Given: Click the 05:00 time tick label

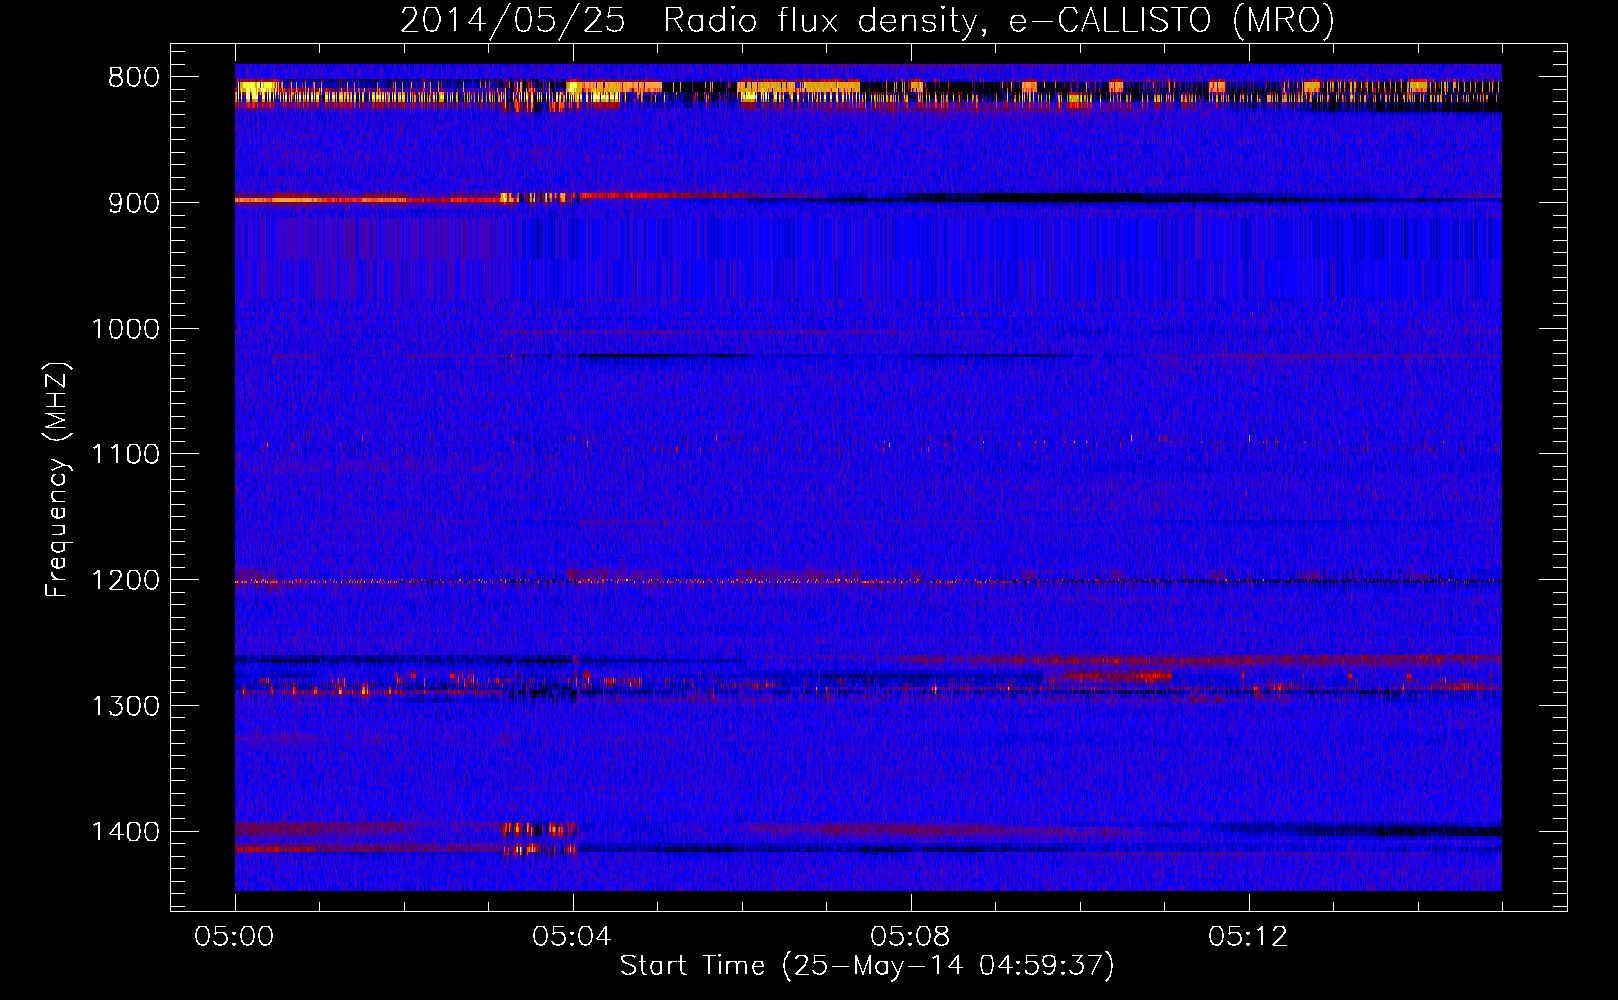Looking at the screenshot, I should [x=234, y=937].
